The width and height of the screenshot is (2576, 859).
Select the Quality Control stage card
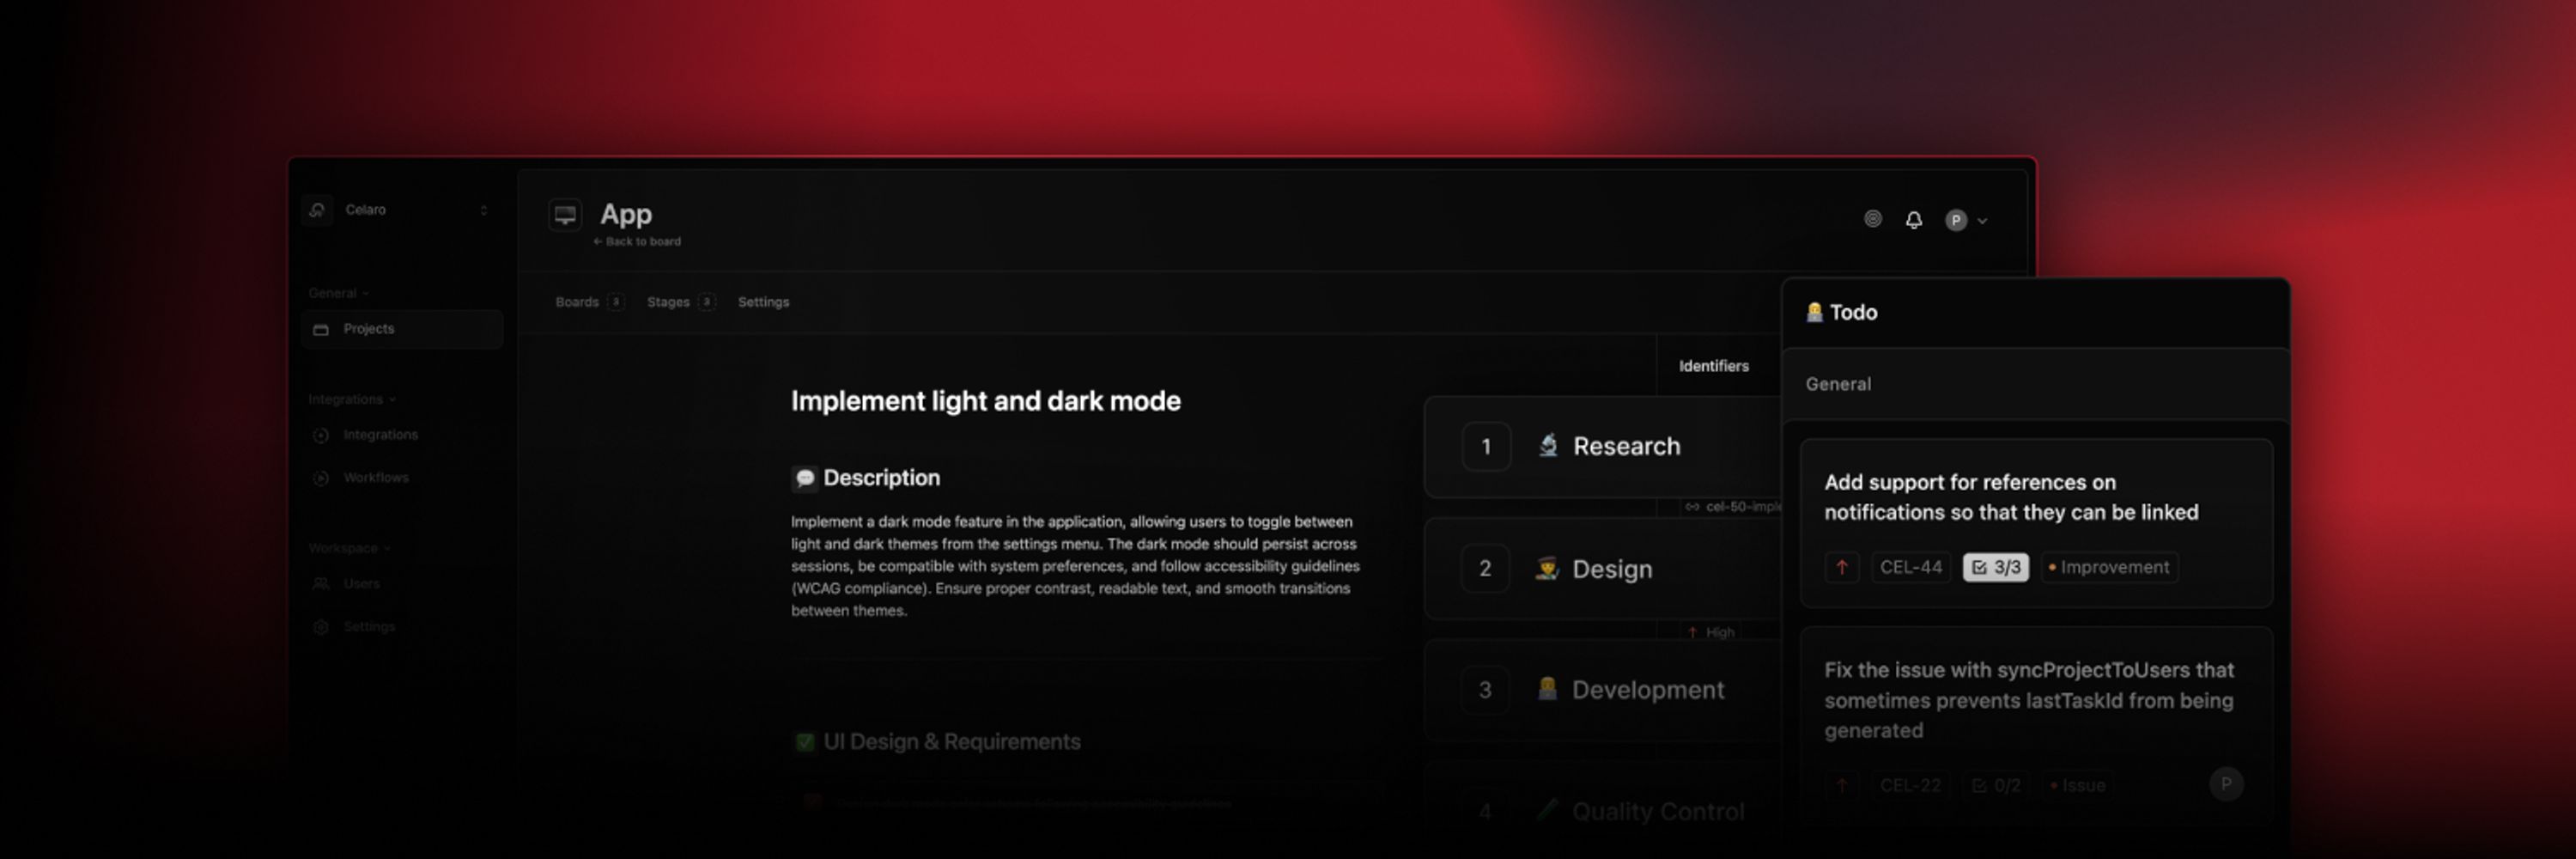[x=1602, y=811]
